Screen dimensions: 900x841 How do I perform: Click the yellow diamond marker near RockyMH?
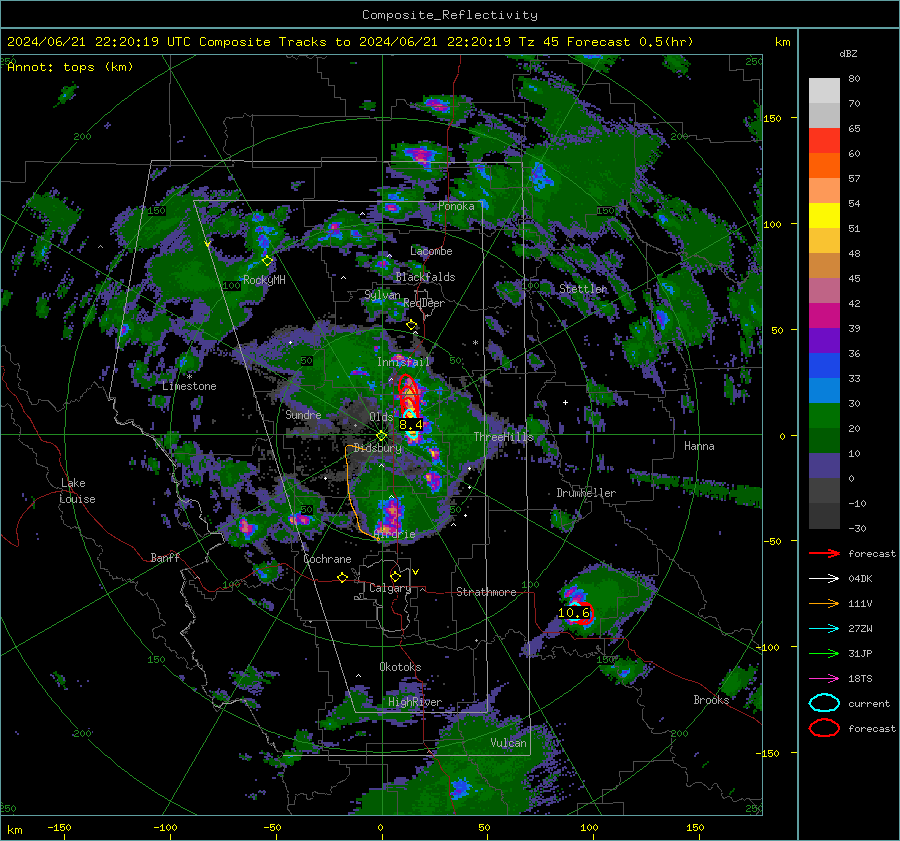click(x=267, y=261)
